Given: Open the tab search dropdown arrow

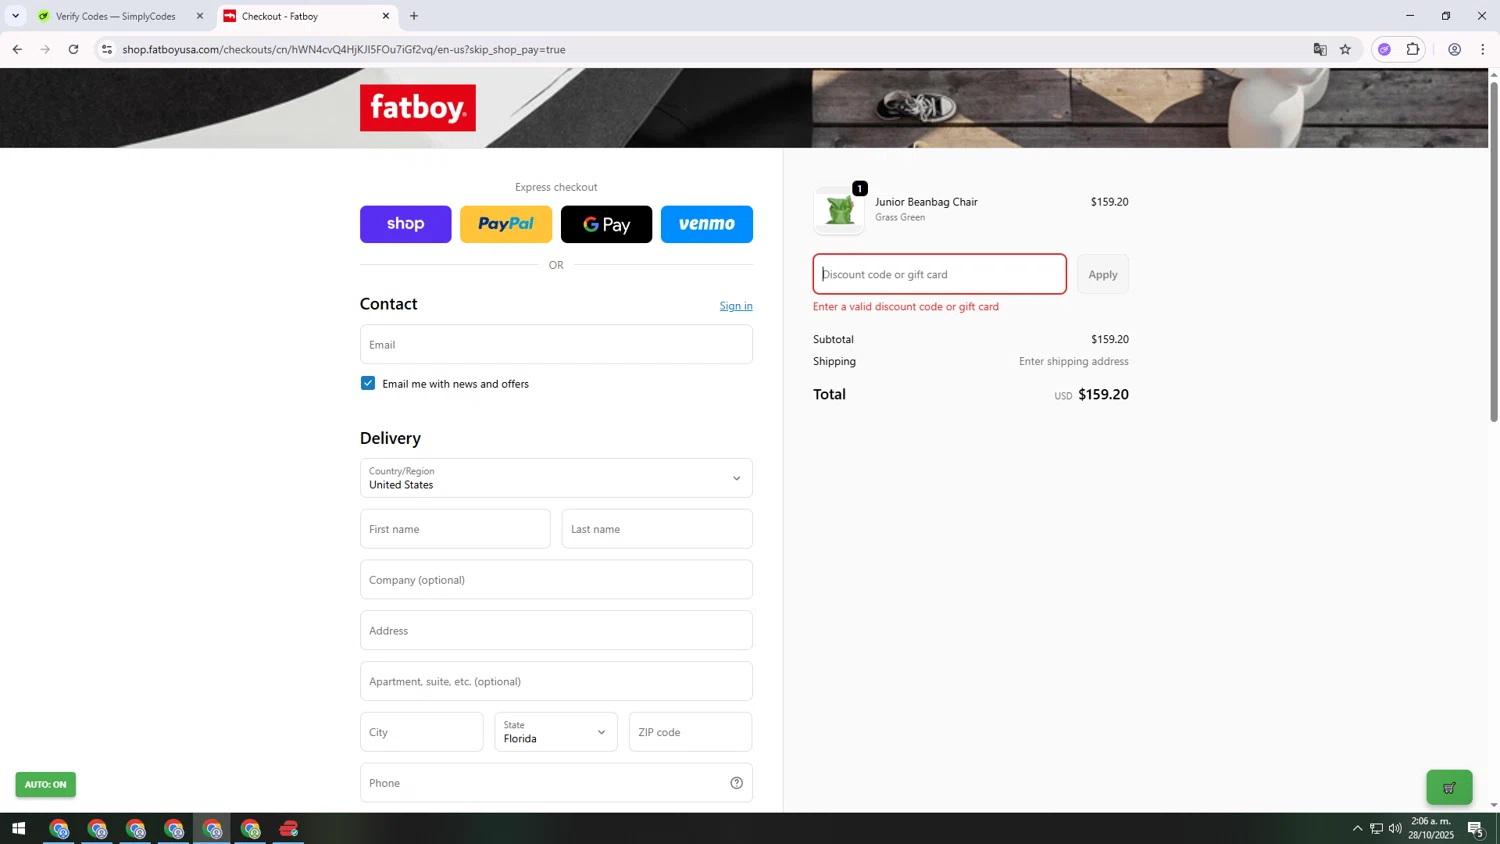Looking at the screenshot, I should (15, 16).
